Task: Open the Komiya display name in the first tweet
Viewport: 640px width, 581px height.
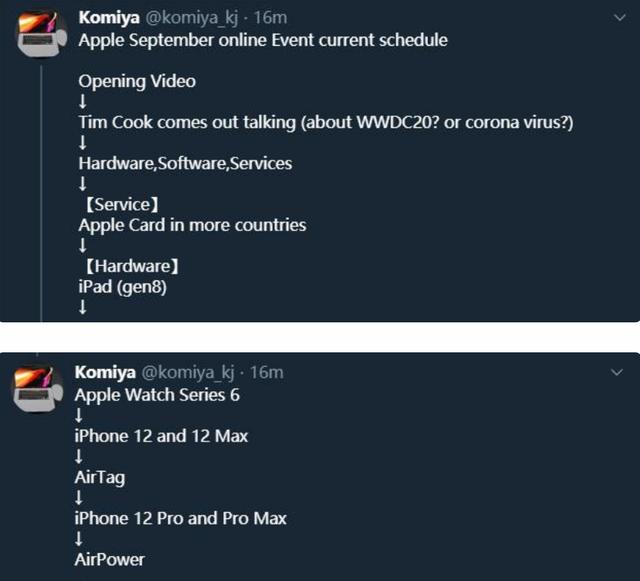Action: [109, 18]
